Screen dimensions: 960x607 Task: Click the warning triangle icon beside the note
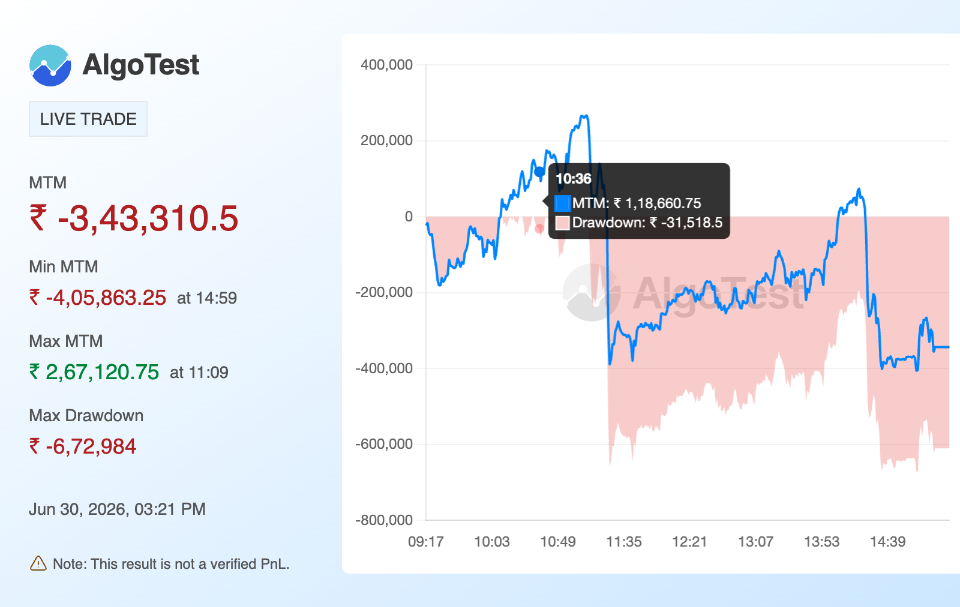(x=38, y=564)
